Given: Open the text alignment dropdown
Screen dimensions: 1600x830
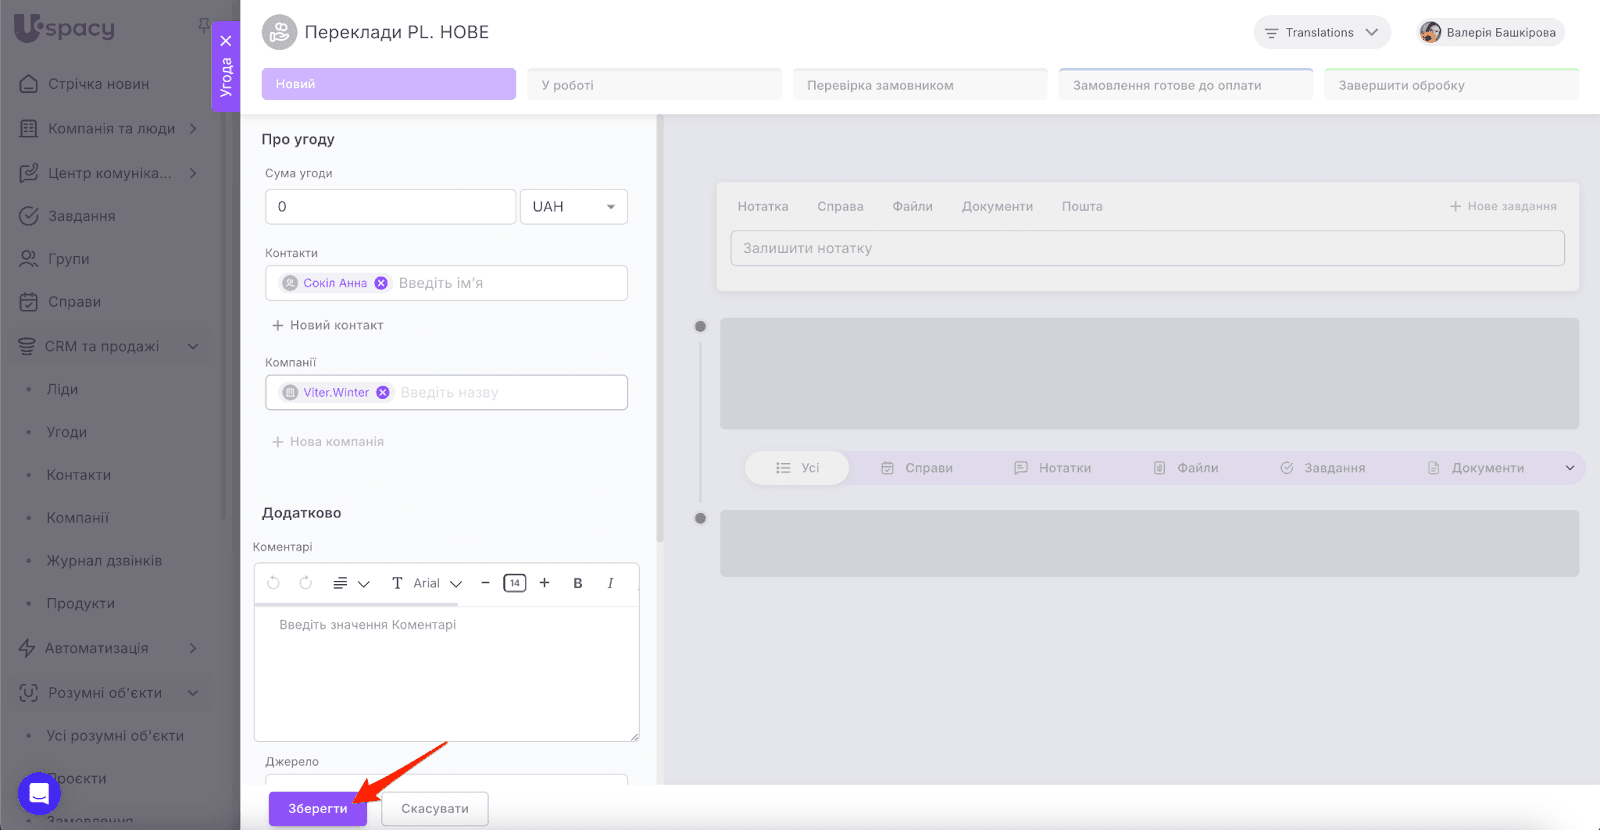Looking at the screenshot, I should click(350, 583).
